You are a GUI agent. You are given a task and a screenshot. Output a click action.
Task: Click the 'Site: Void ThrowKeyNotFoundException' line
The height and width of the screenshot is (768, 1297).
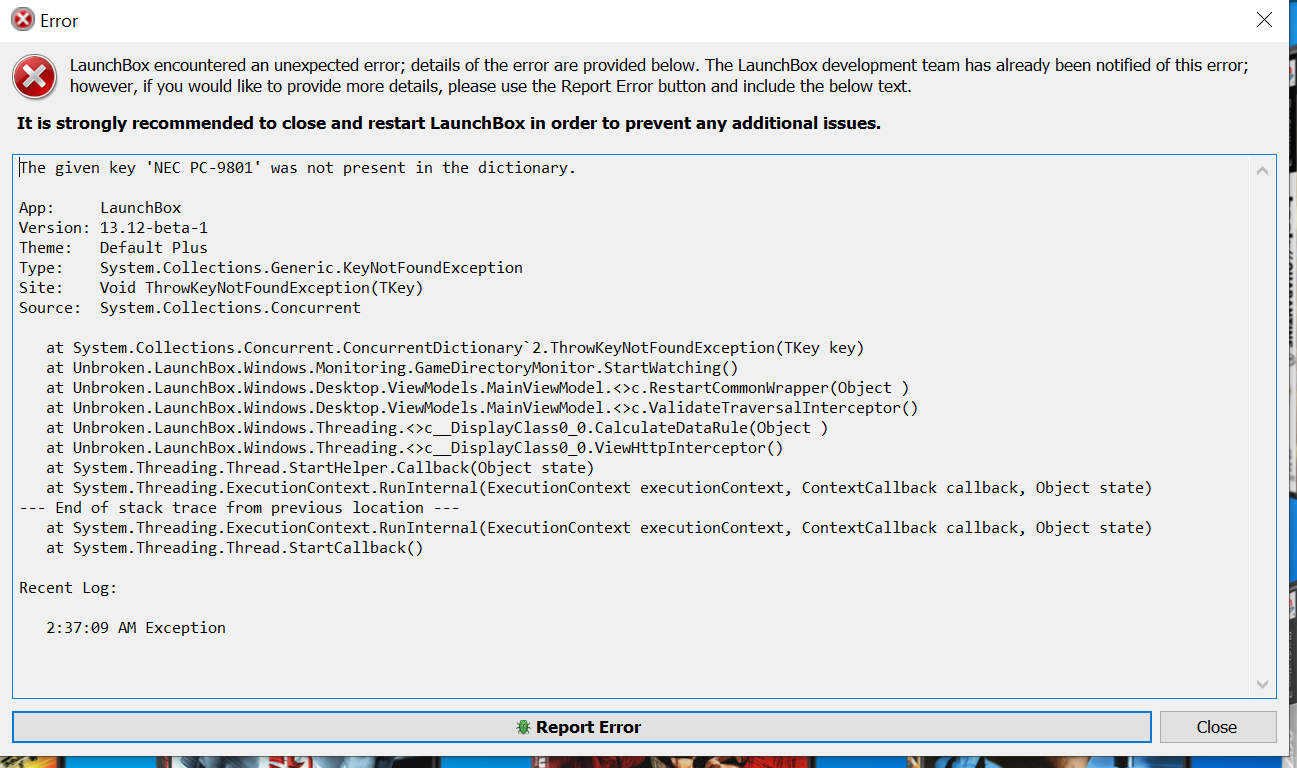point(221,288)
